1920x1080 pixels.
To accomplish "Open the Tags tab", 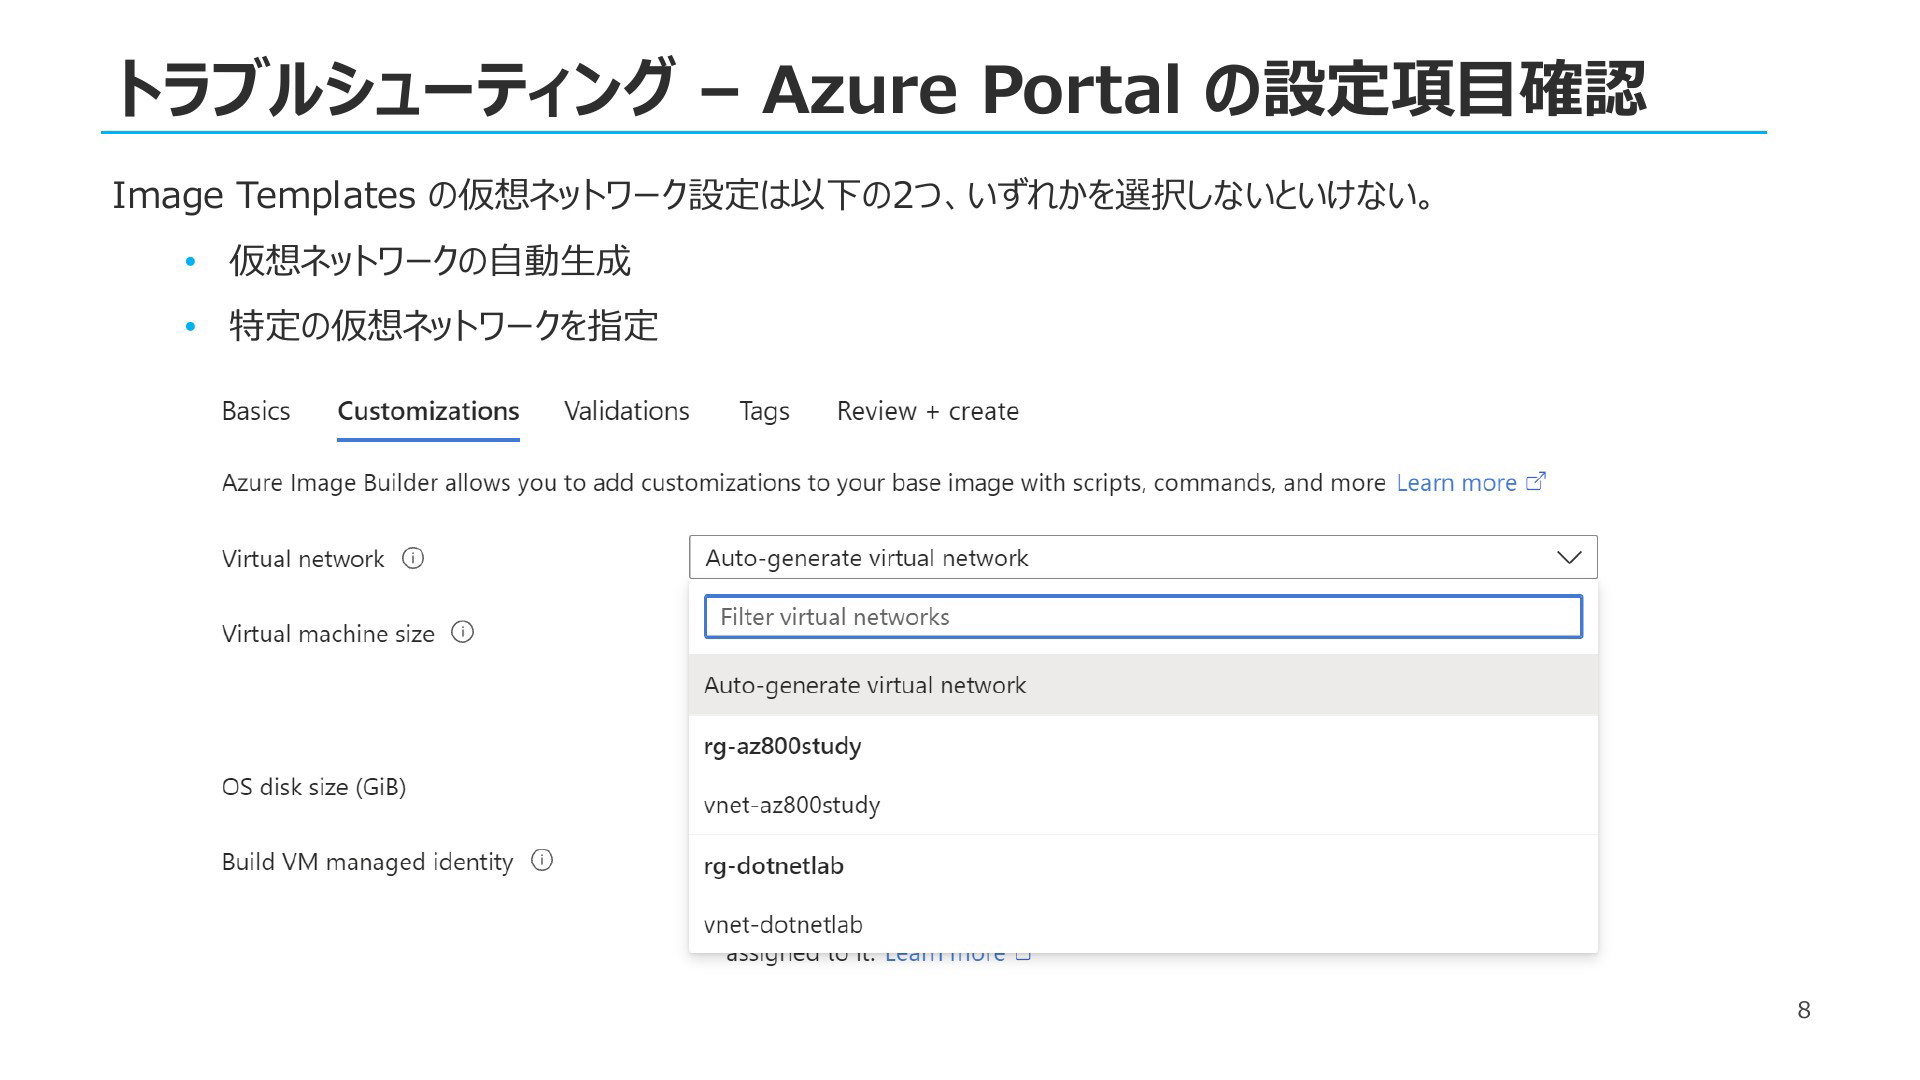I will coord(764,411).
